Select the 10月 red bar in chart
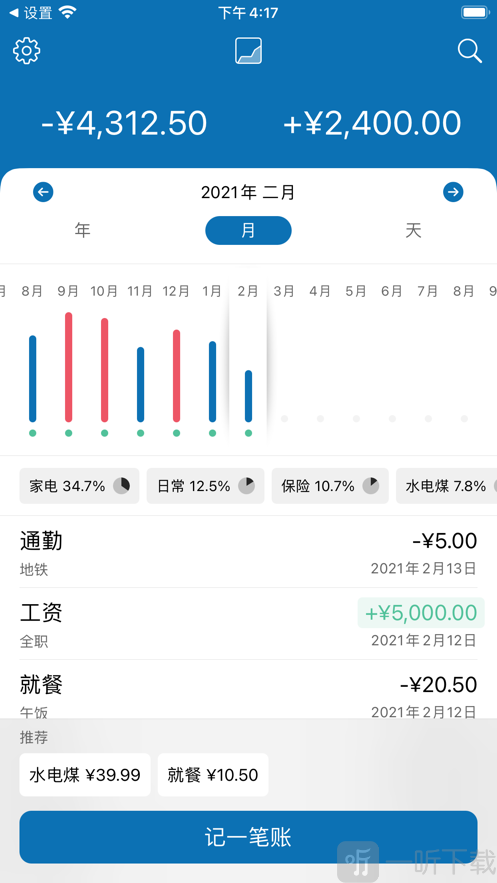 pyautogui.click(x=105, y=370)
